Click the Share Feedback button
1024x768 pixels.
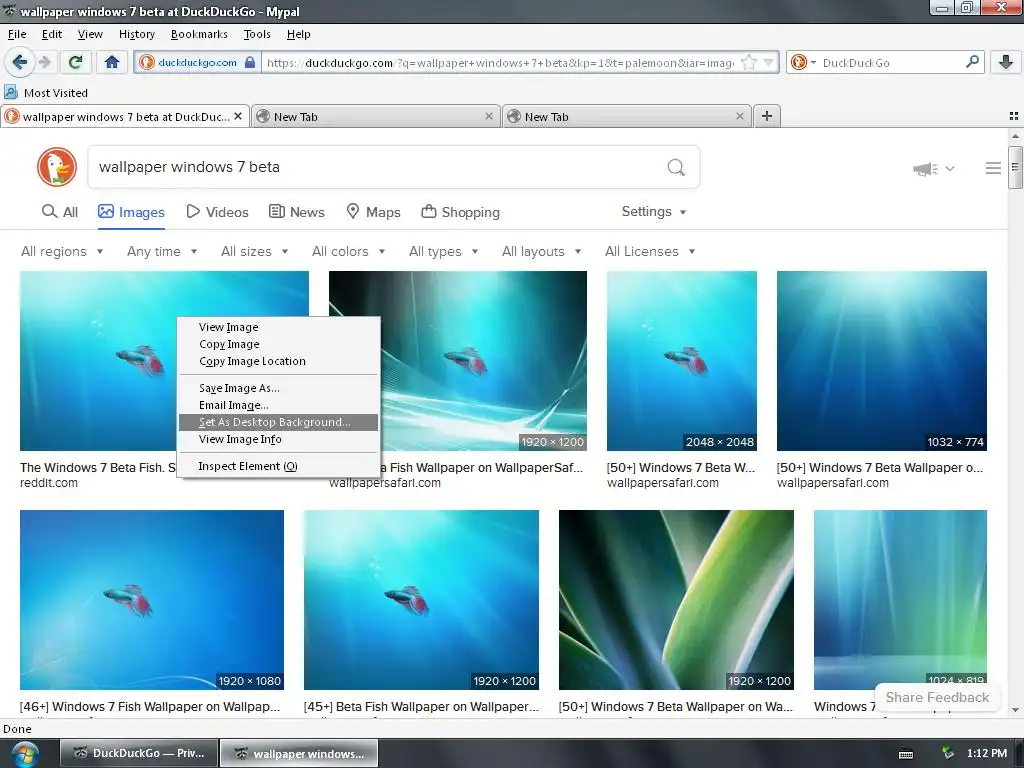[937, 697]
